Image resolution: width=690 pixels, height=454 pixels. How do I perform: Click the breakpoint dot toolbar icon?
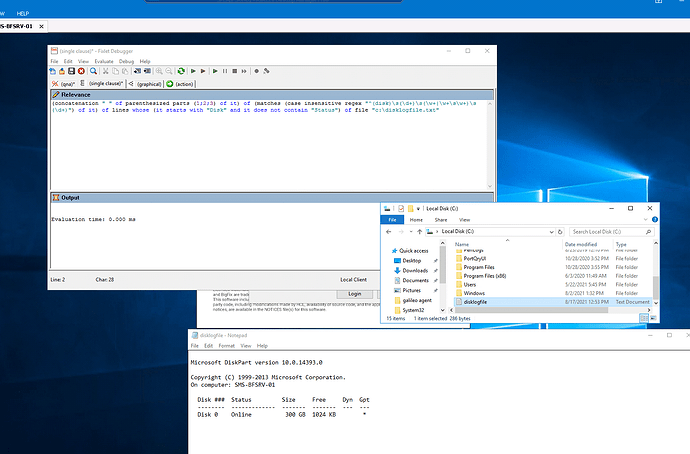(x=257, y=71)
